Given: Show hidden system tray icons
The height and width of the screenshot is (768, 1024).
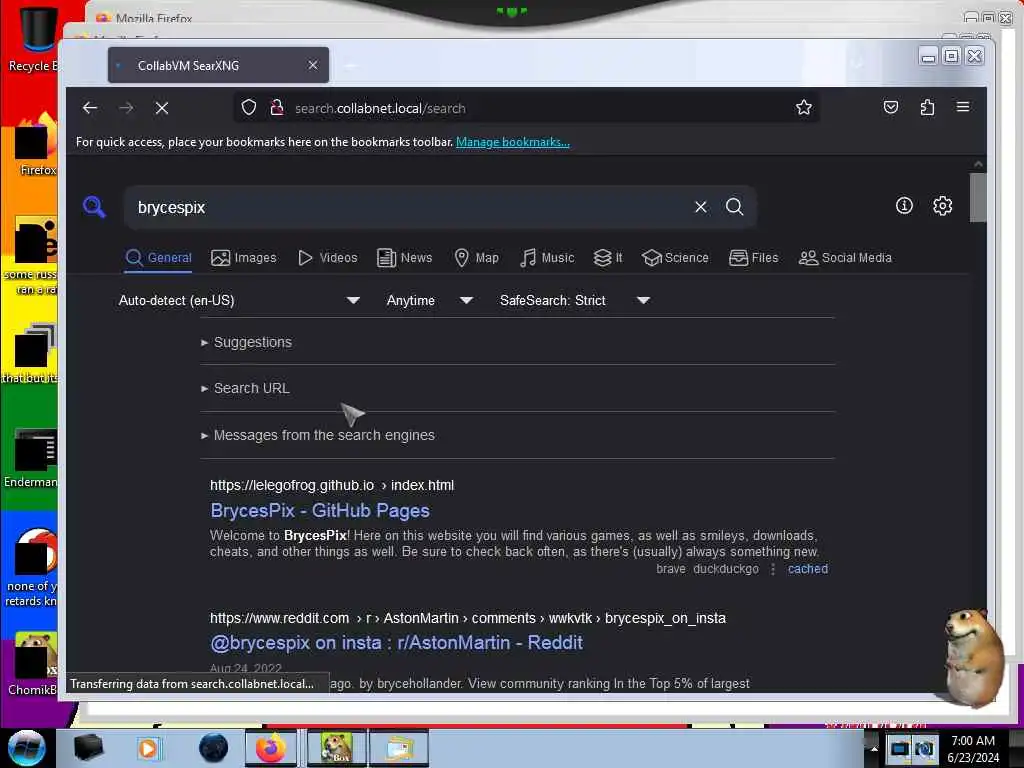Looking at the screenshot, I should point(874,748).
